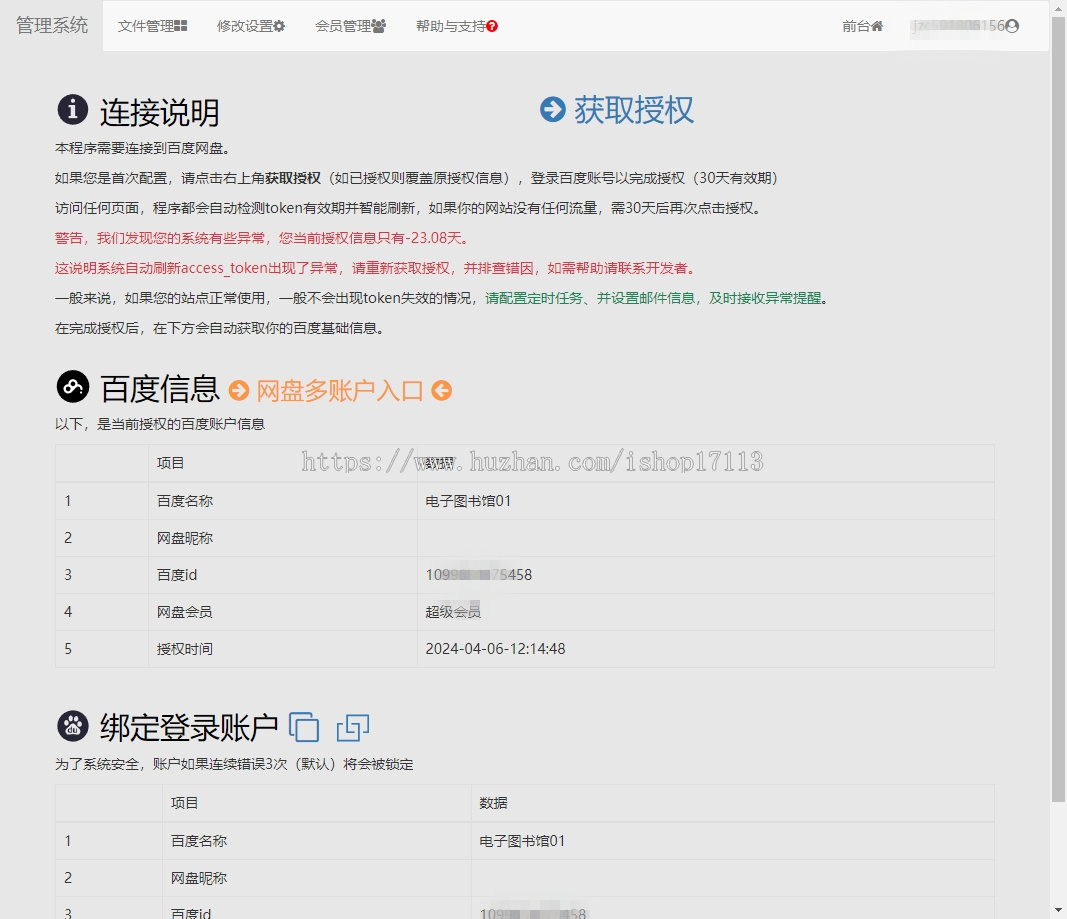Select the 百度id label in 百度信息 table
This screenshot has height=919, width=1067.
point(177,575)
